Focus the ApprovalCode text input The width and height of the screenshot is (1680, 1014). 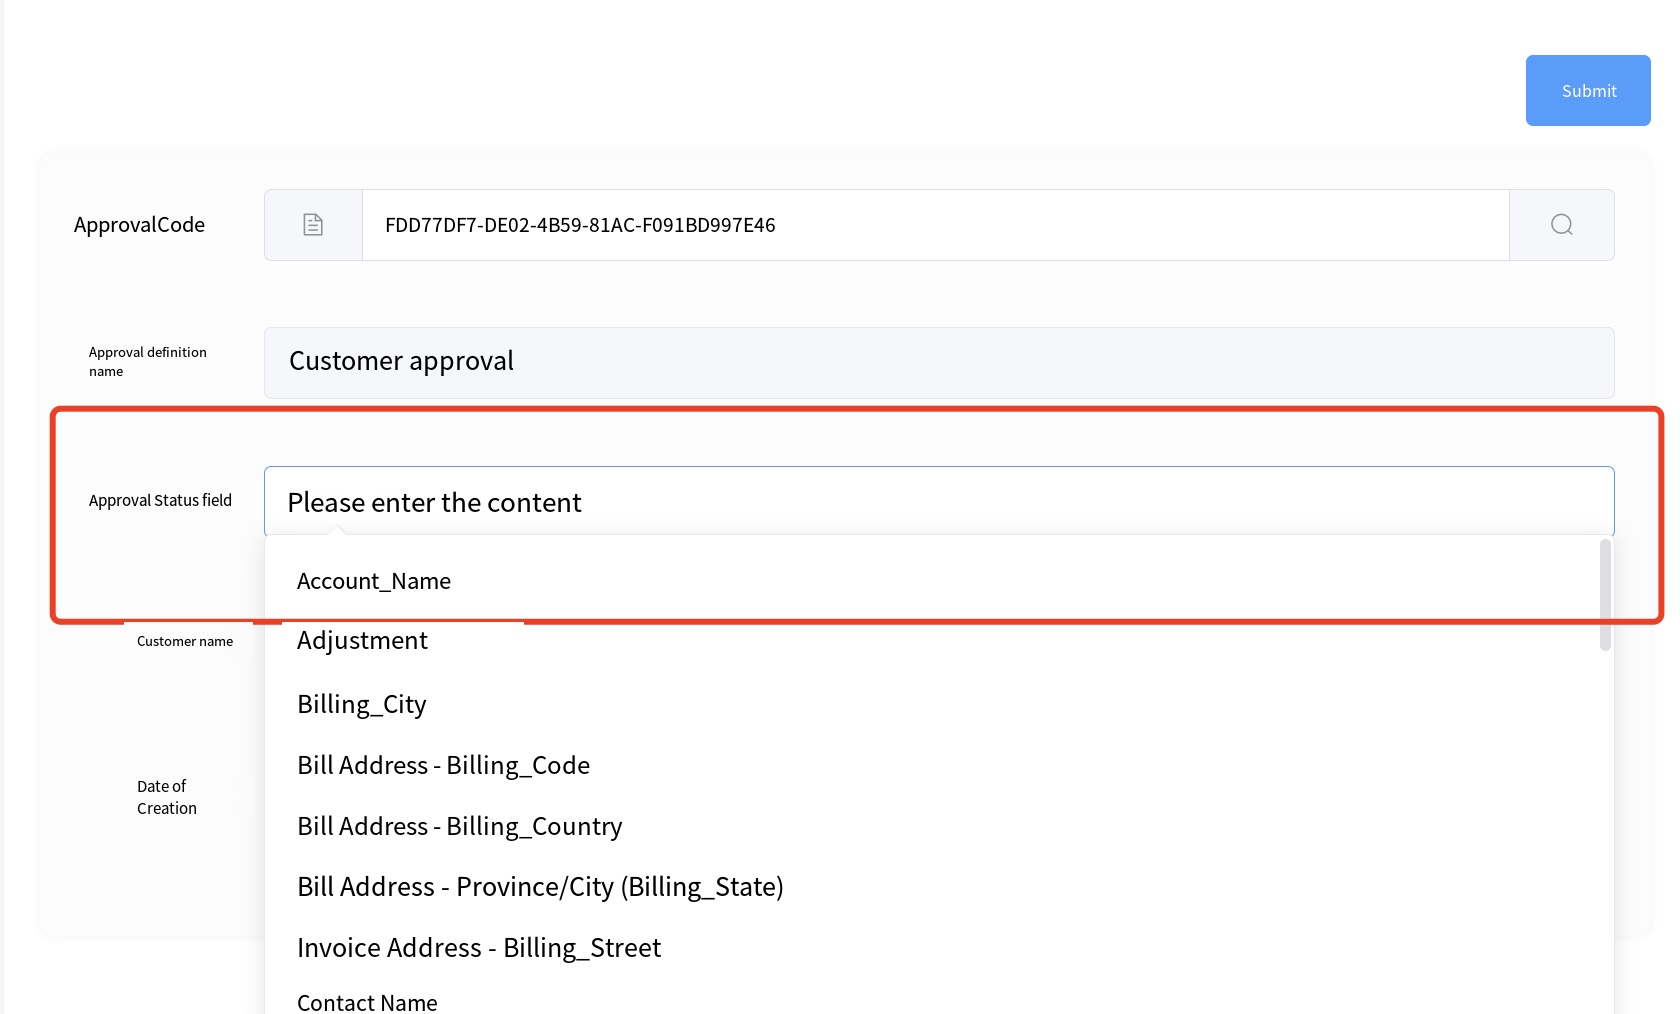point(934,225)
